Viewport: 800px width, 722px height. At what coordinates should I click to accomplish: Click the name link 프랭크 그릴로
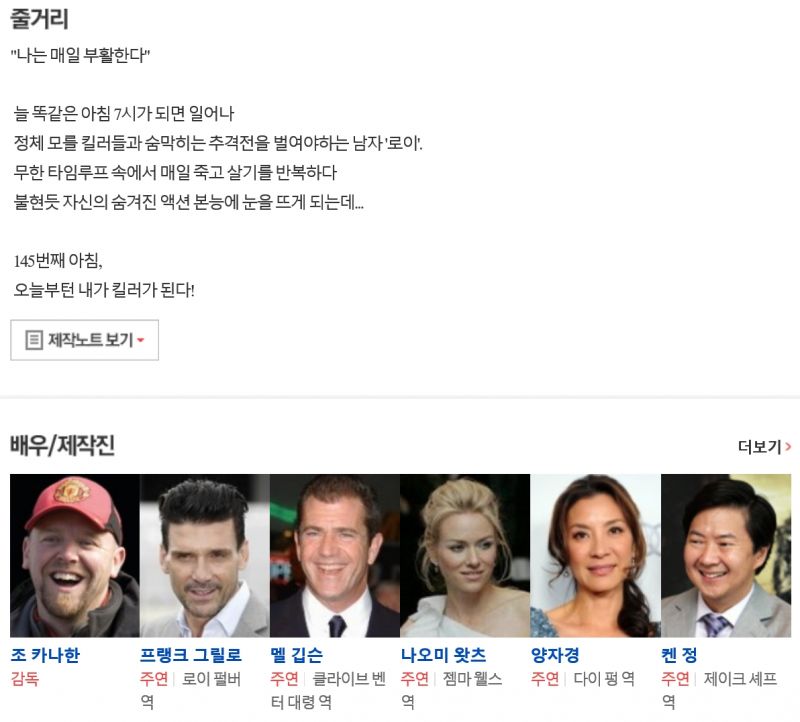click(x=191, y=655)
